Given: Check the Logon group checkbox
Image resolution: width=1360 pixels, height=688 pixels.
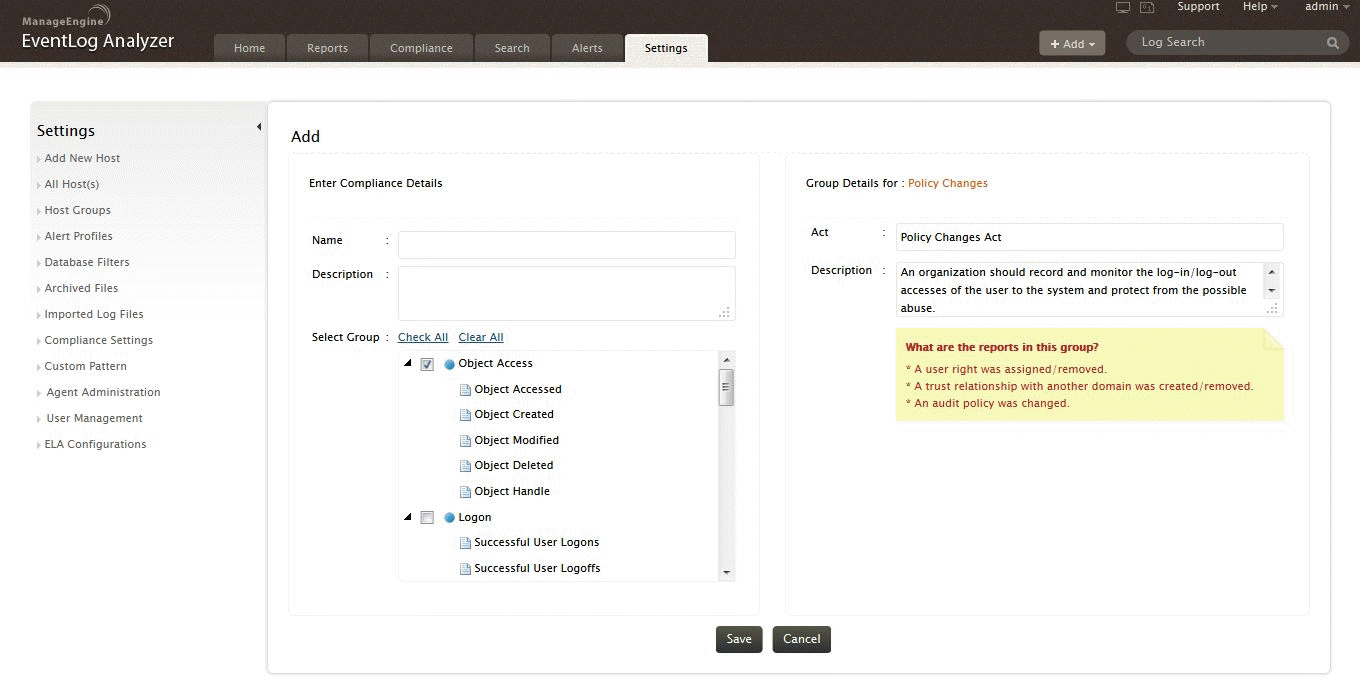Looking at the screenshot, I should point(427,518).
